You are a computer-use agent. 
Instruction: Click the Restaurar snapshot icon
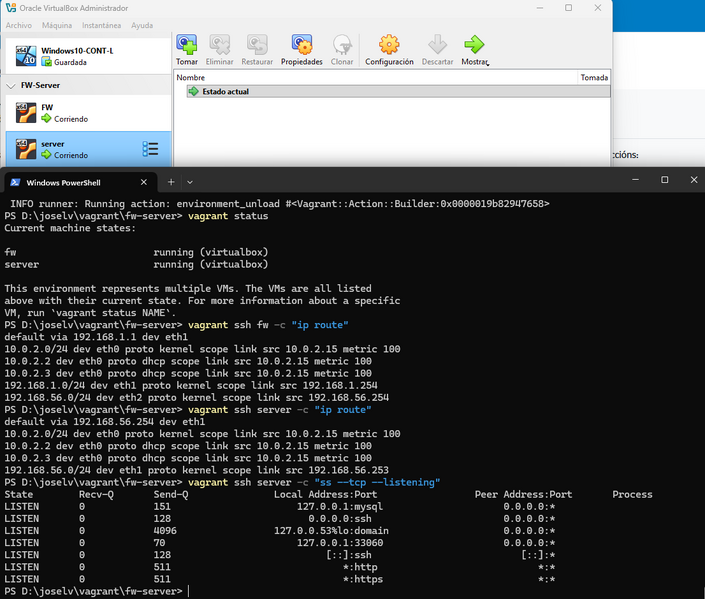[257, 45]
